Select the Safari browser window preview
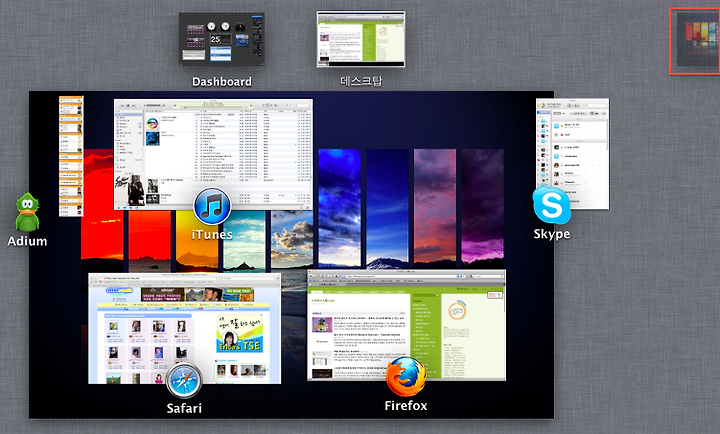Viewport: 720px width, 434px height. pos(185,328)
